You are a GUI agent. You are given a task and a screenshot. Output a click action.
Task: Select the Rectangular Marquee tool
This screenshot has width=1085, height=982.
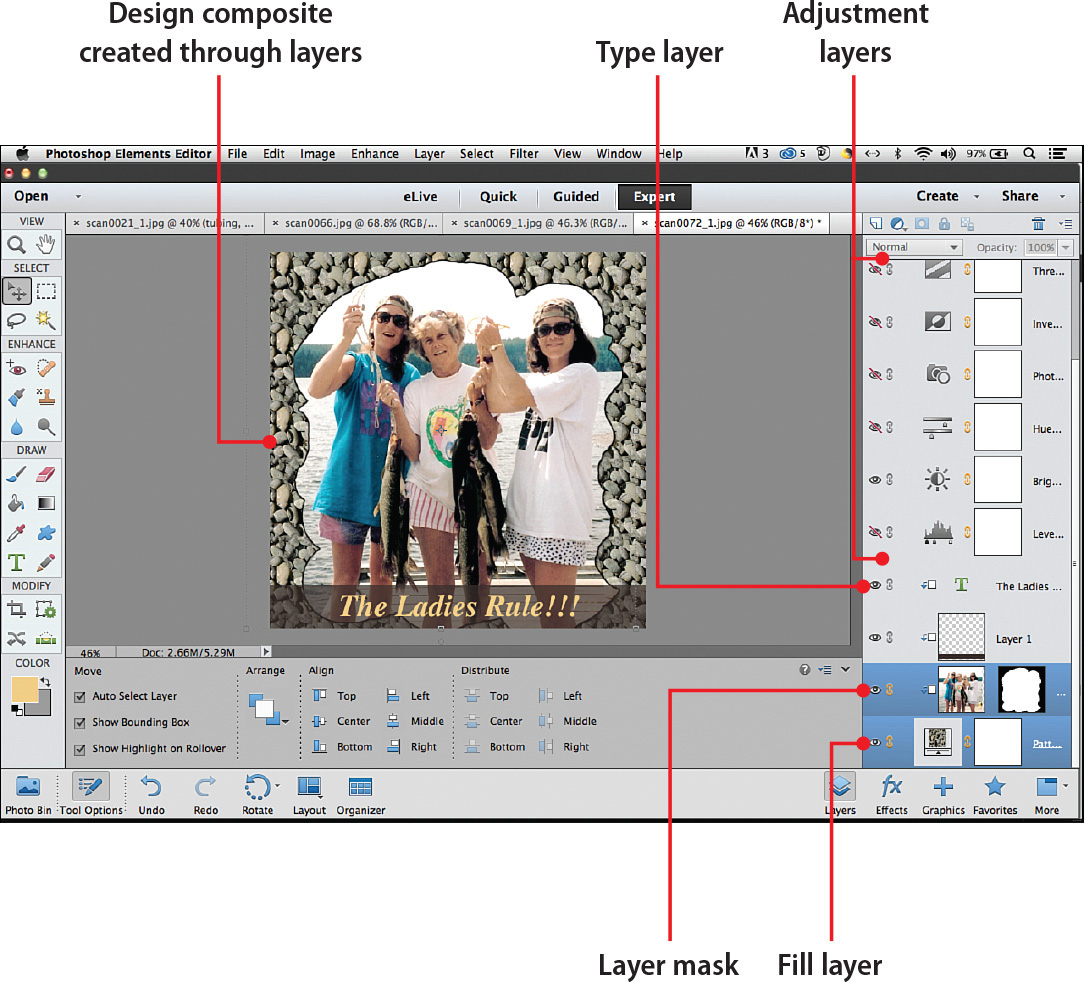point(46,291)
